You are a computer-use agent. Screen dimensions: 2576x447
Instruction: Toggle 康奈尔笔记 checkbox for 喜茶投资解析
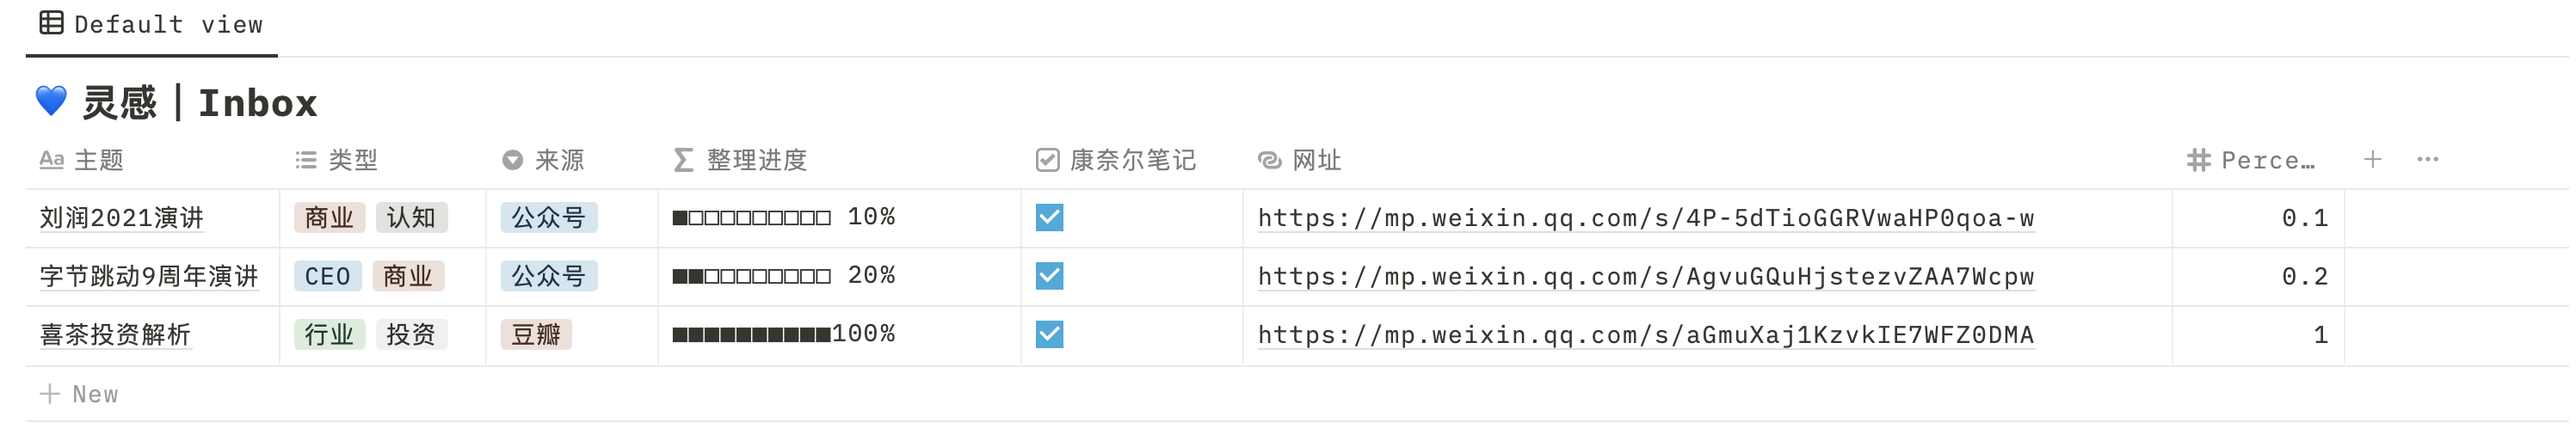[1049, 334]
